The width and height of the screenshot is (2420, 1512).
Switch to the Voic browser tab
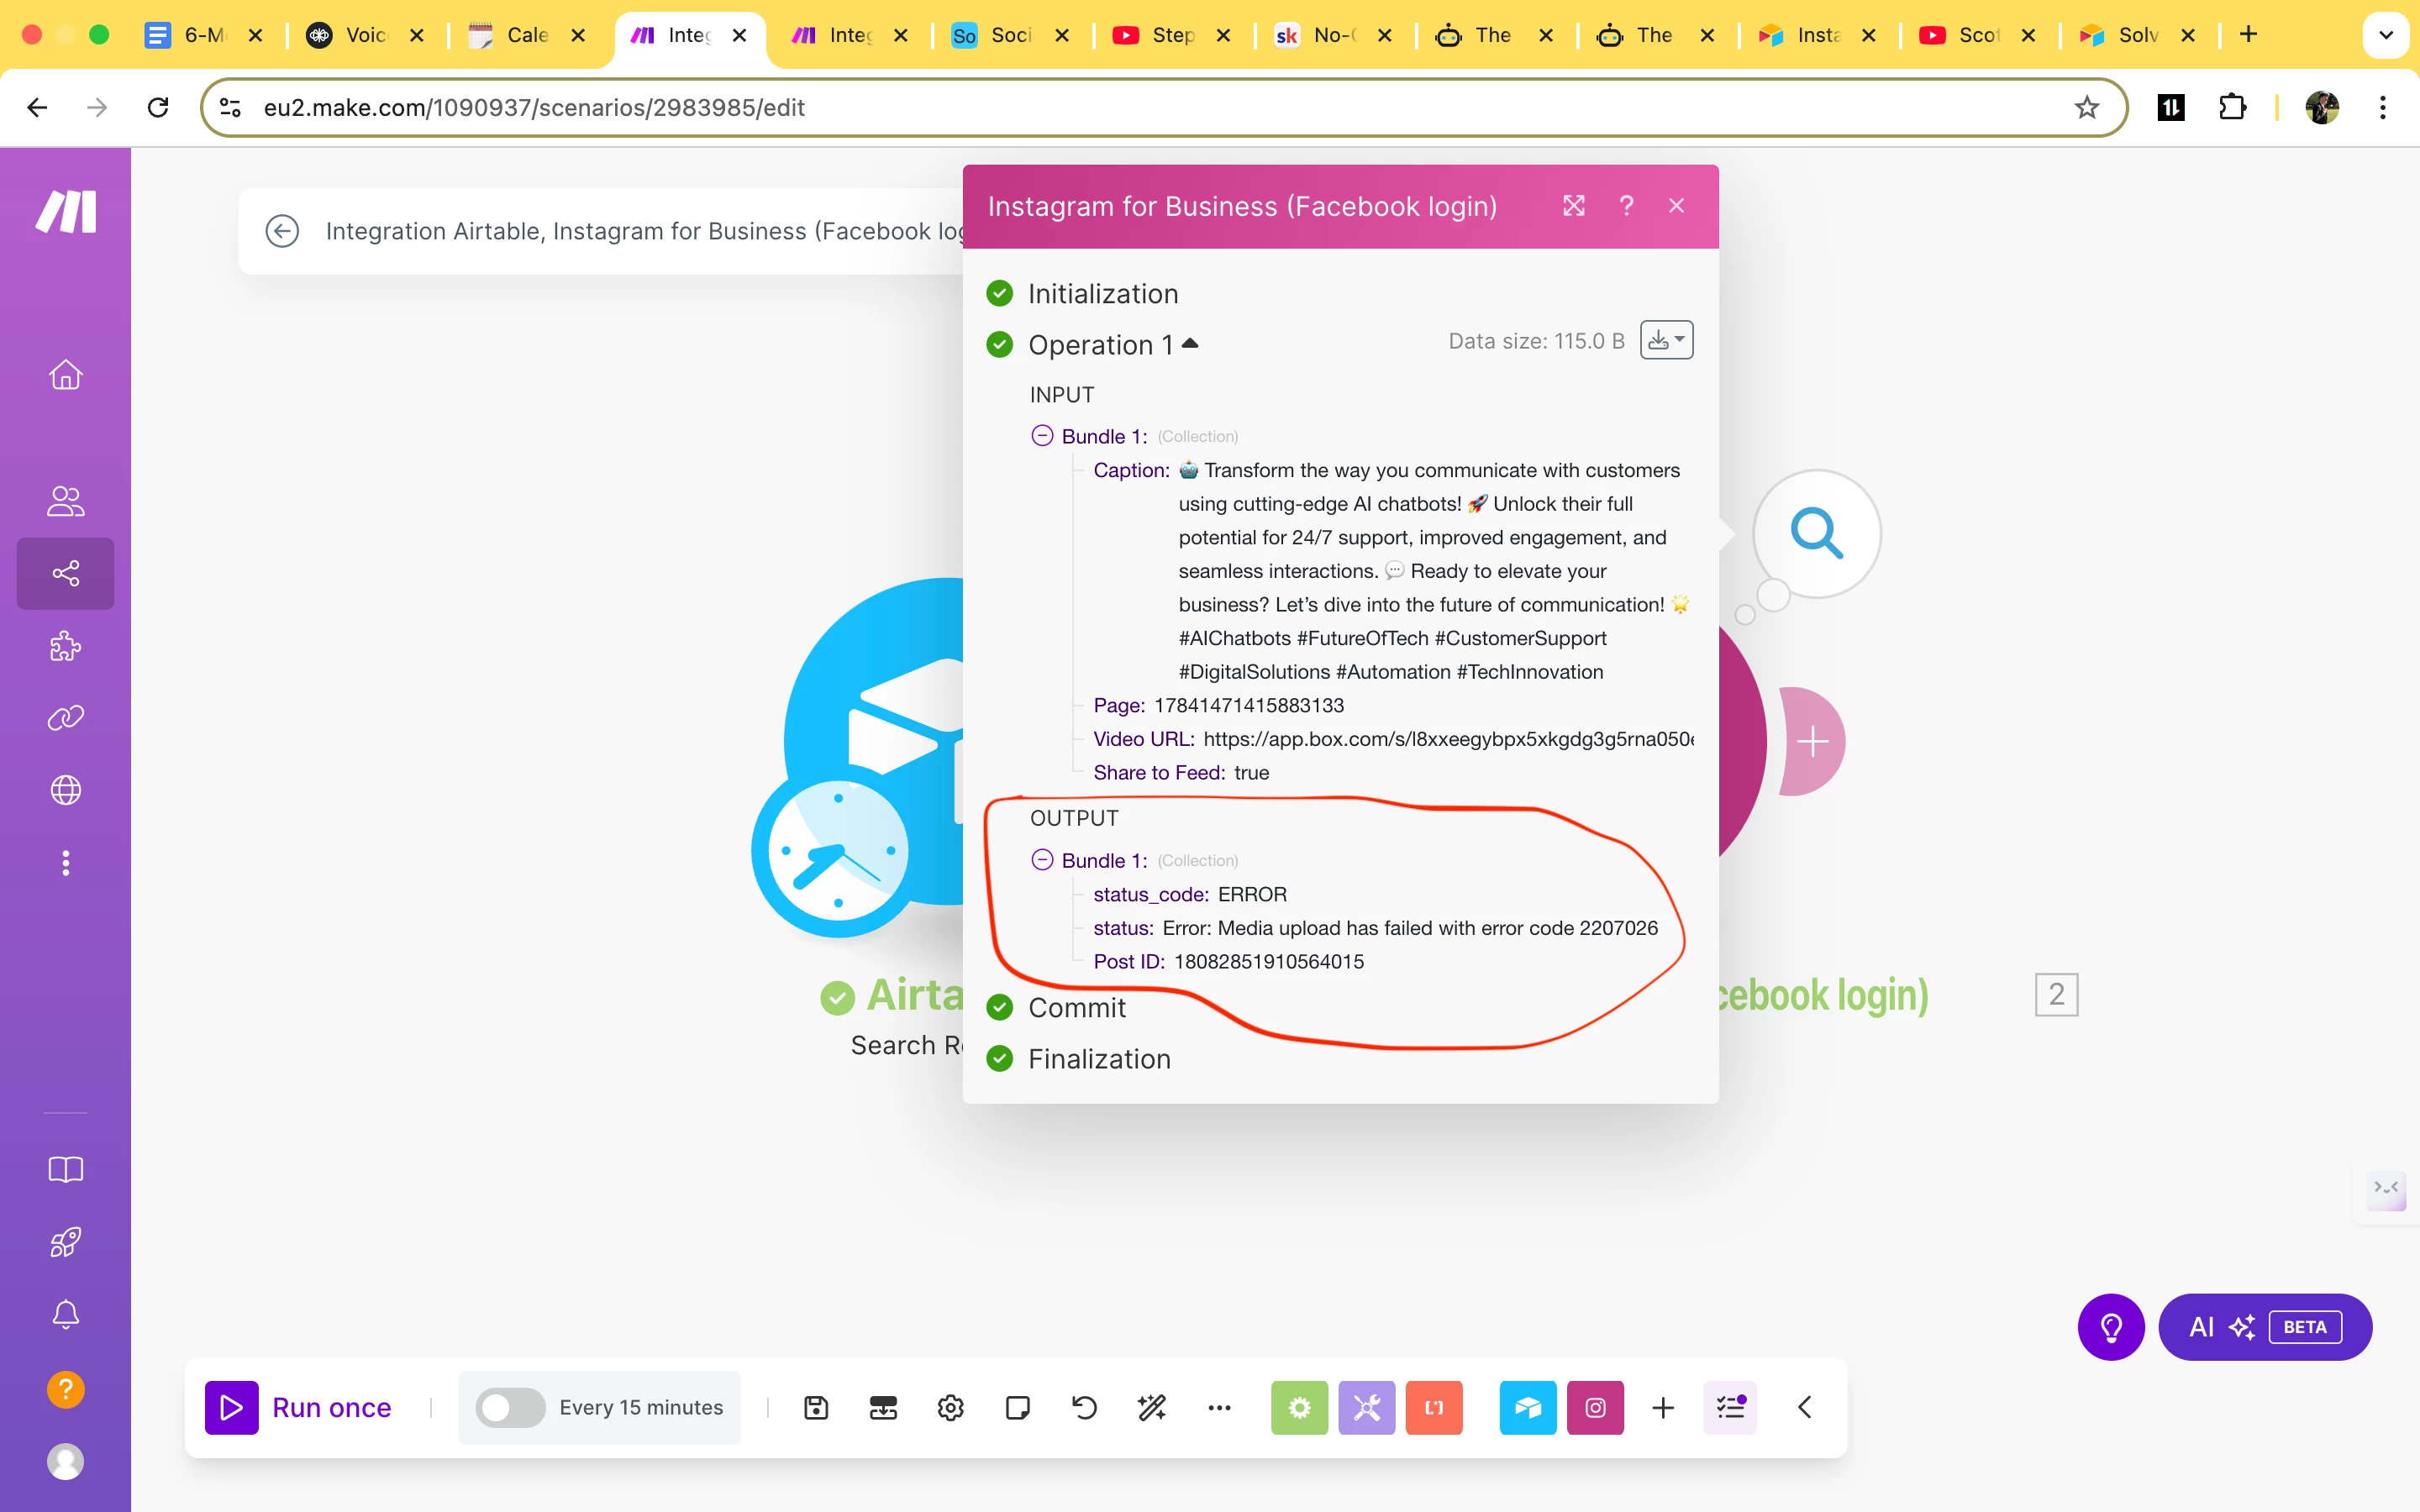click(365, 35)
